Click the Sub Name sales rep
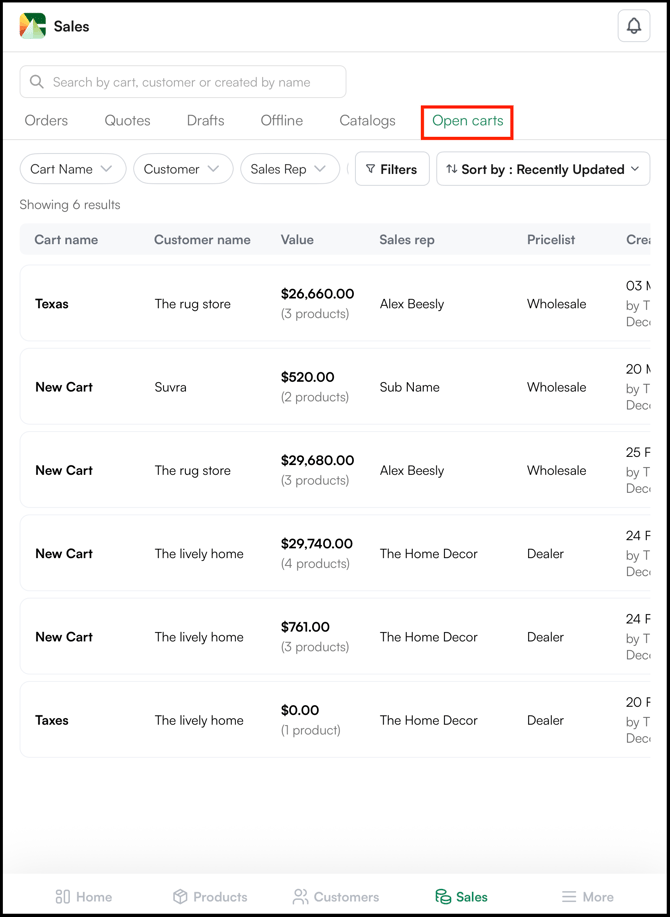The width and height of the screenshot is (670, 917). (x=409, y=387)
